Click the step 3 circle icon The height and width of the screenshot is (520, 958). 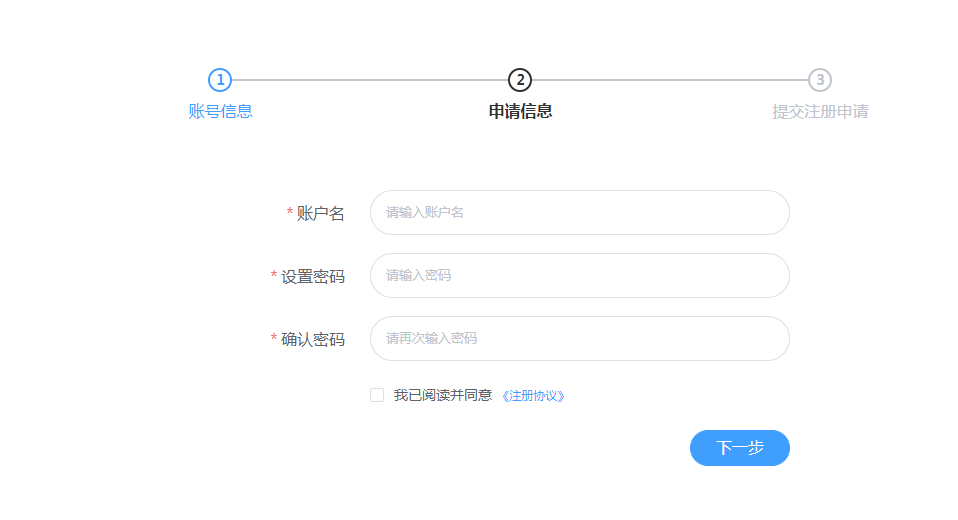820,80
